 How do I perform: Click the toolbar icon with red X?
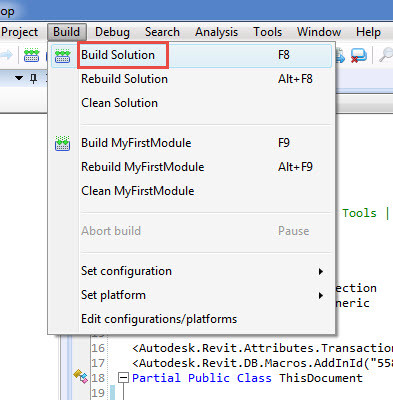[359, 56]
